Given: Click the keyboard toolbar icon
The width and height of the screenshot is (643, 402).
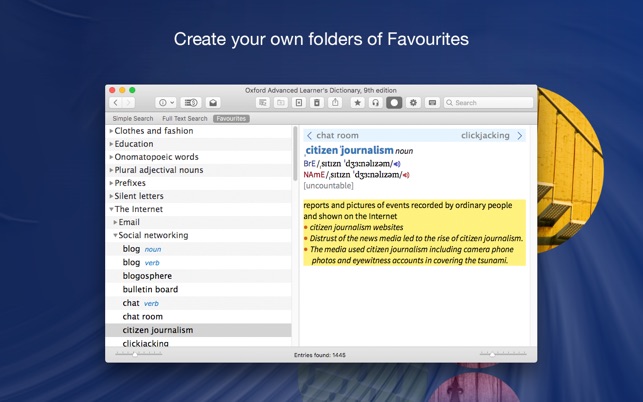Looking at the screenshot, I should point(432,103).
